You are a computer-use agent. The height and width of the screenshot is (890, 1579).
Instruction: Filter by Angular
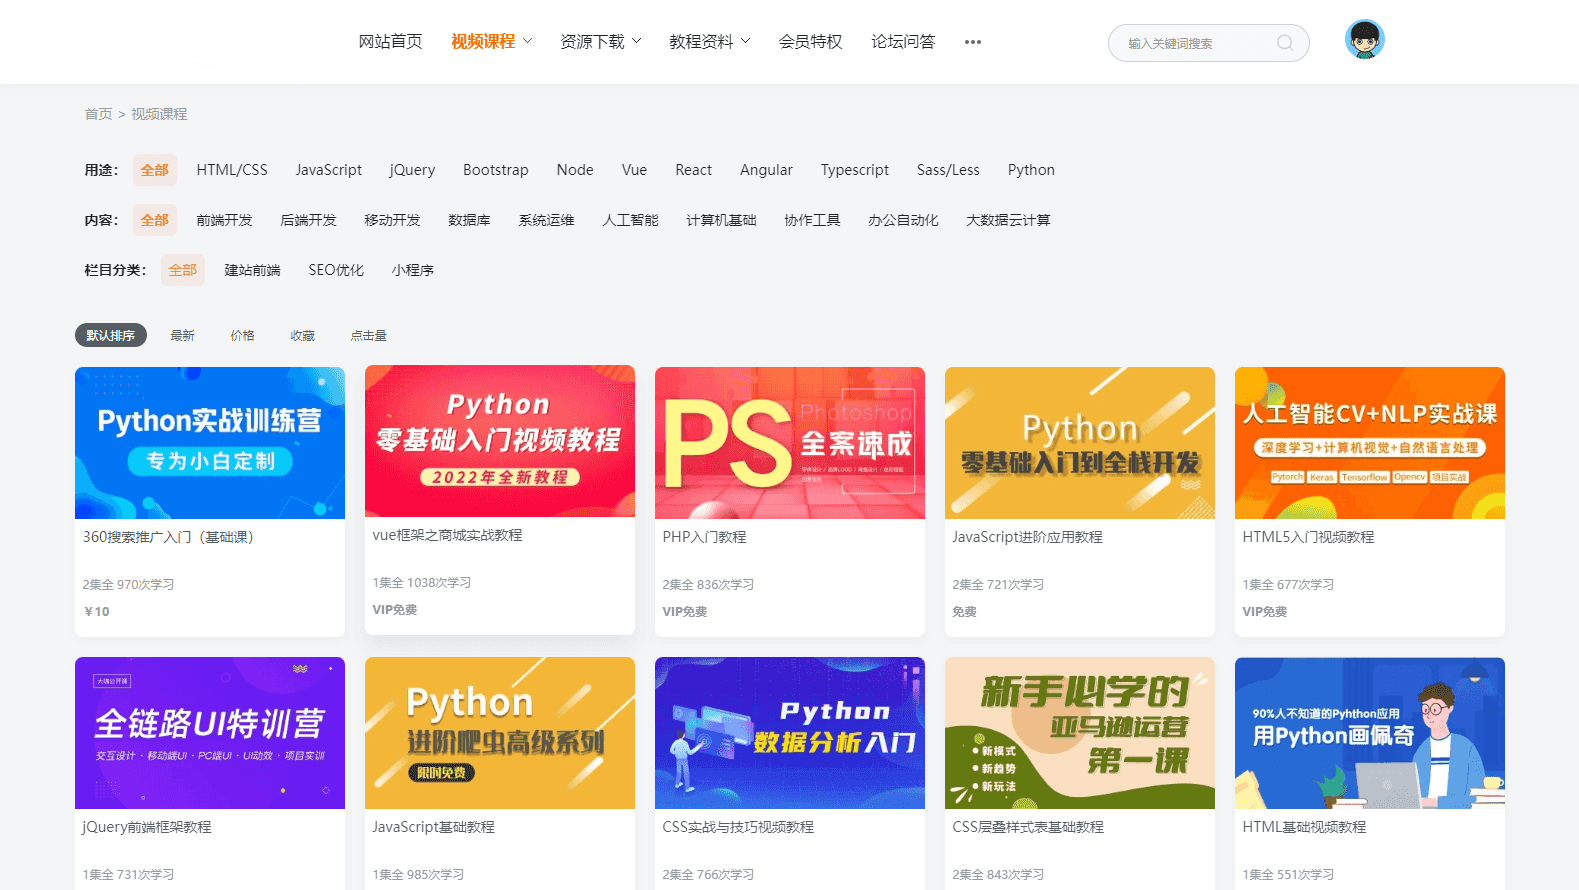coord(766,170)
